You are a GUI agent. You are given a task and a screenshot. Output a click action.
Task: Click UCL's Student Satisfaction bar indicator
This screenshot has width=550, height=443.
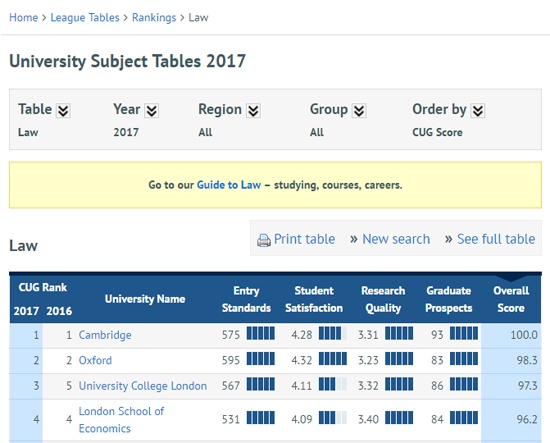coord(333,384)
